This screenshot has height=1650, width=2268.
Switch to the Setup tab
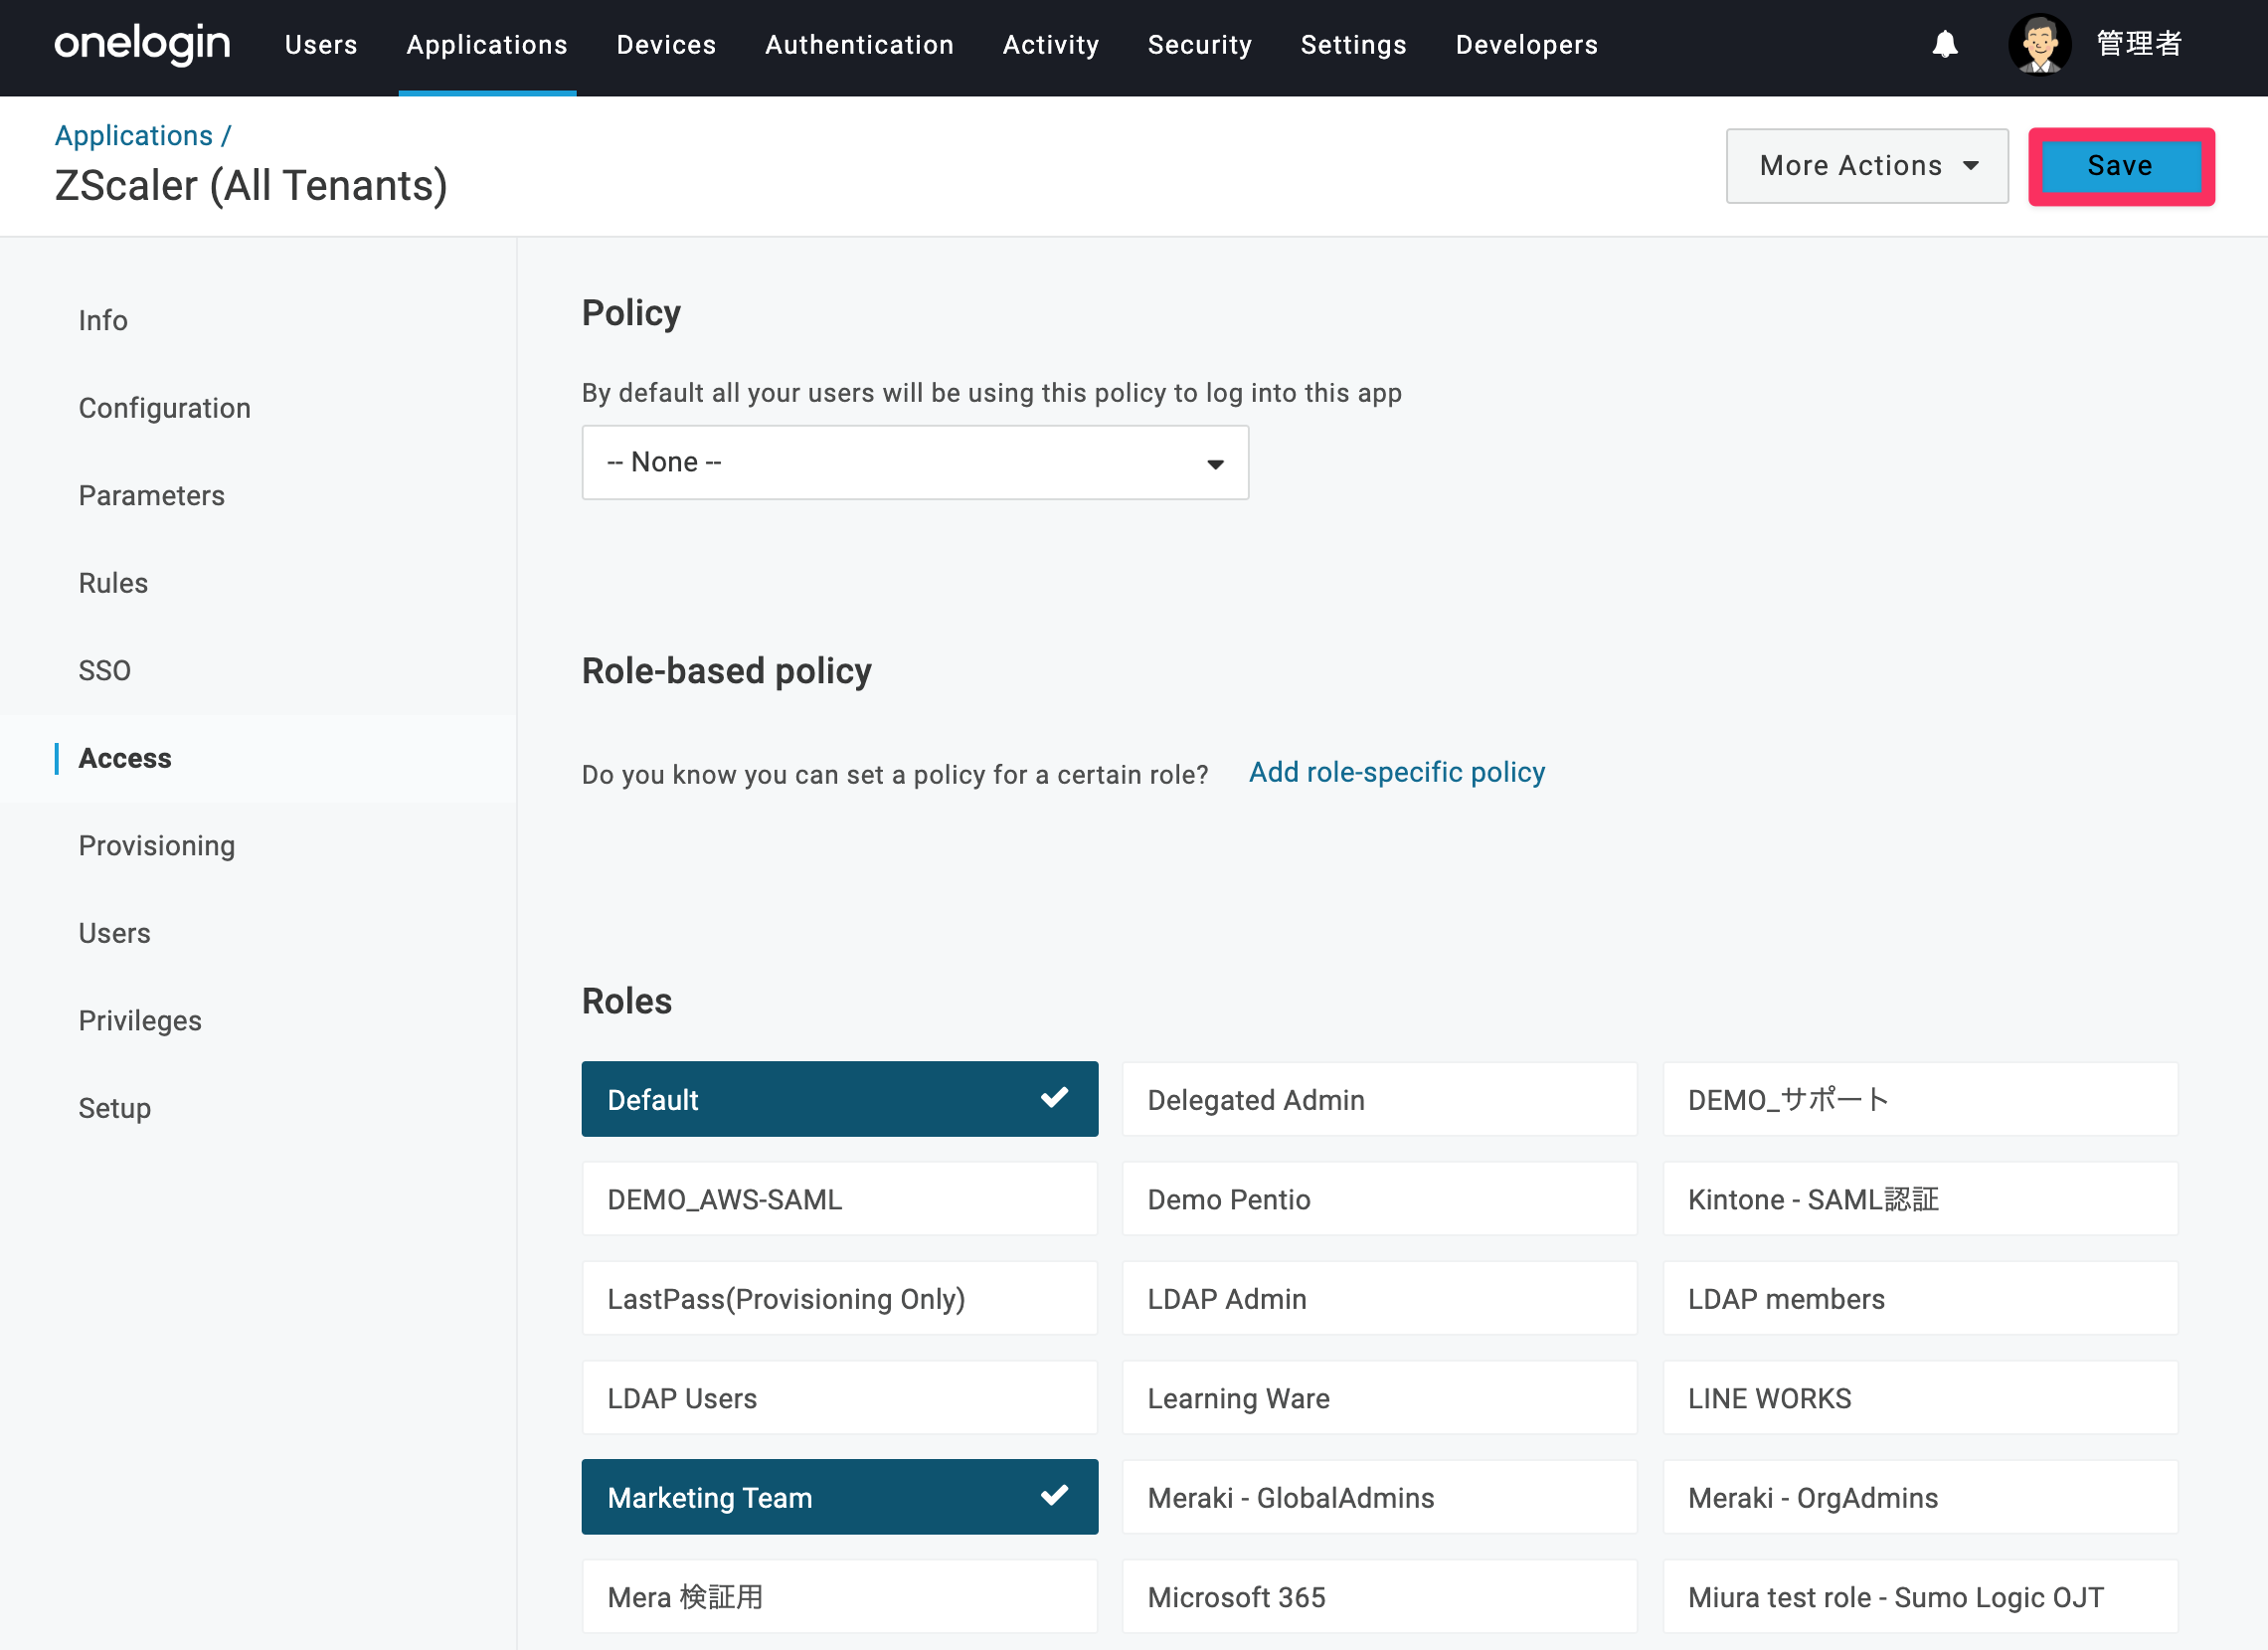[x=115, y=1108]
